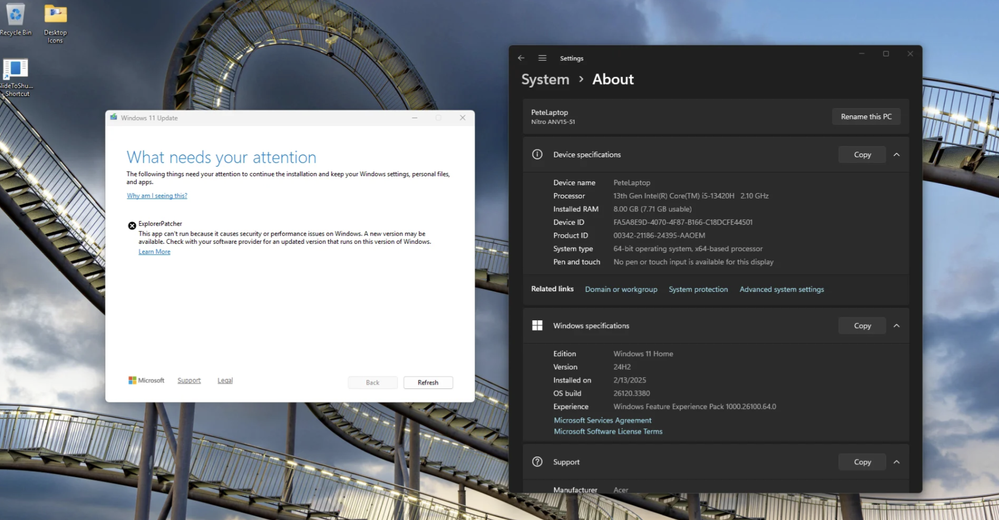999x520 pixels.
Task: Select the processor value '13th Gen Intel(R) Core(TM) i5-13420H'
Action: click(674, 196)
